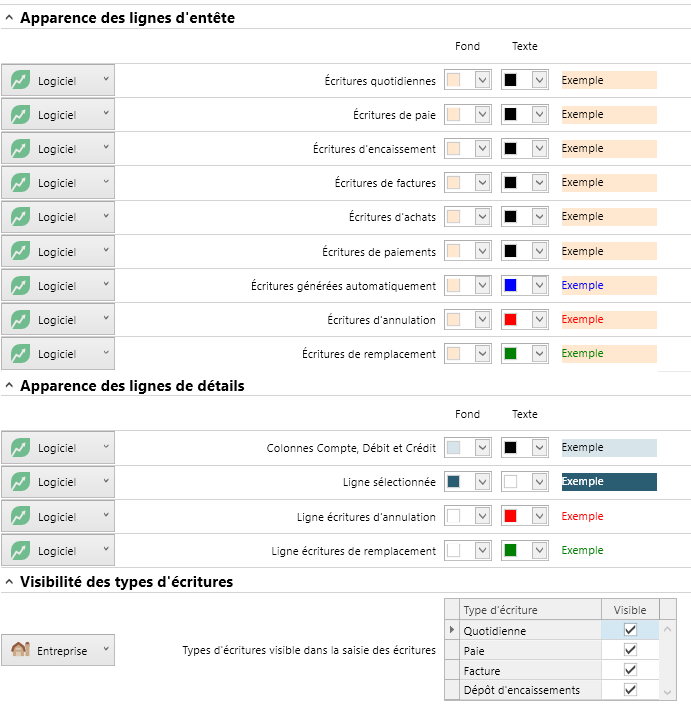Click Dépôt d'encaissements row text
Image resolution: width=691 pixels, height=704 pixels.
tap(522, 690)
